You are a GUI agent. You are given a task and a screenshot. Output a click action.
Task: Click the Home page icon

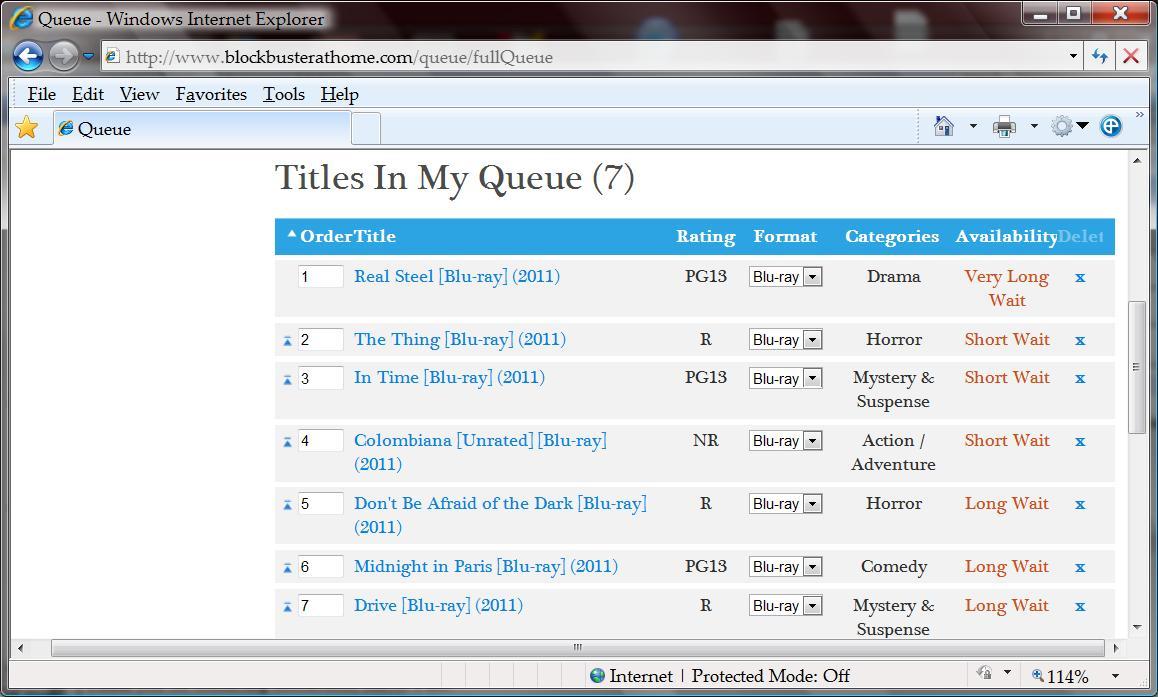tap(944, 126)
